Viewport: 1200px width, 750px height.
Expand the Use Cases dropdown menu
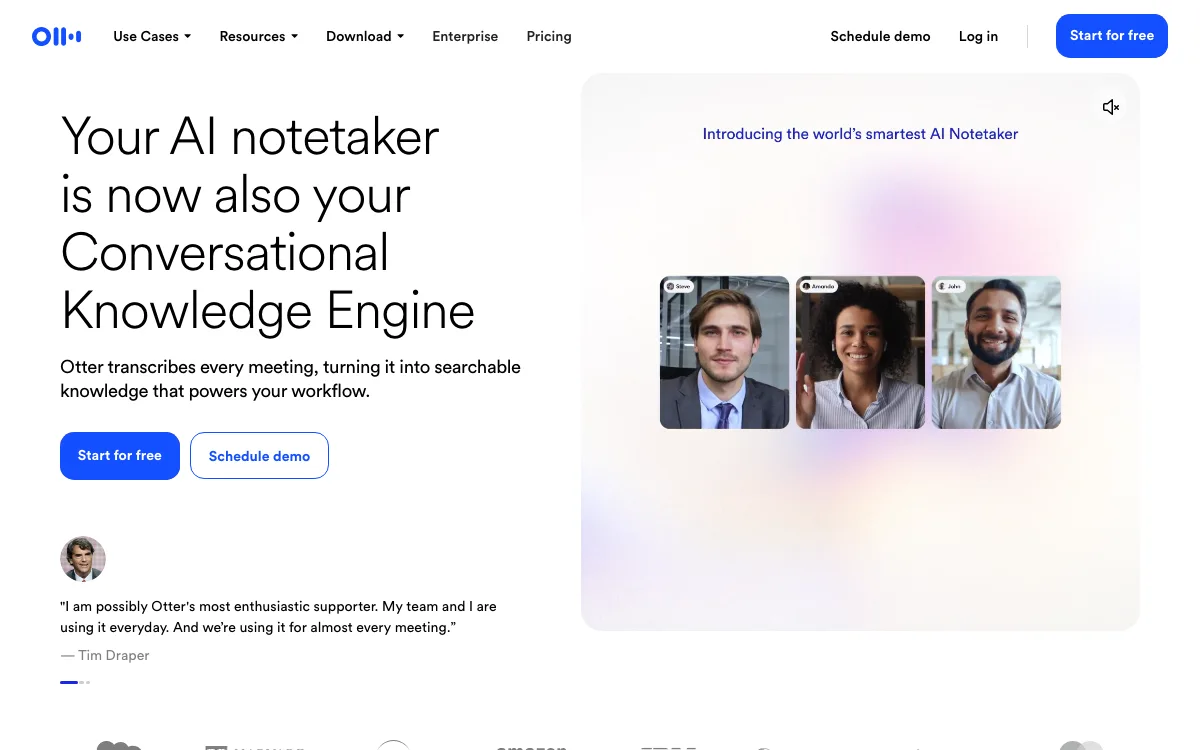coord(152,36)
